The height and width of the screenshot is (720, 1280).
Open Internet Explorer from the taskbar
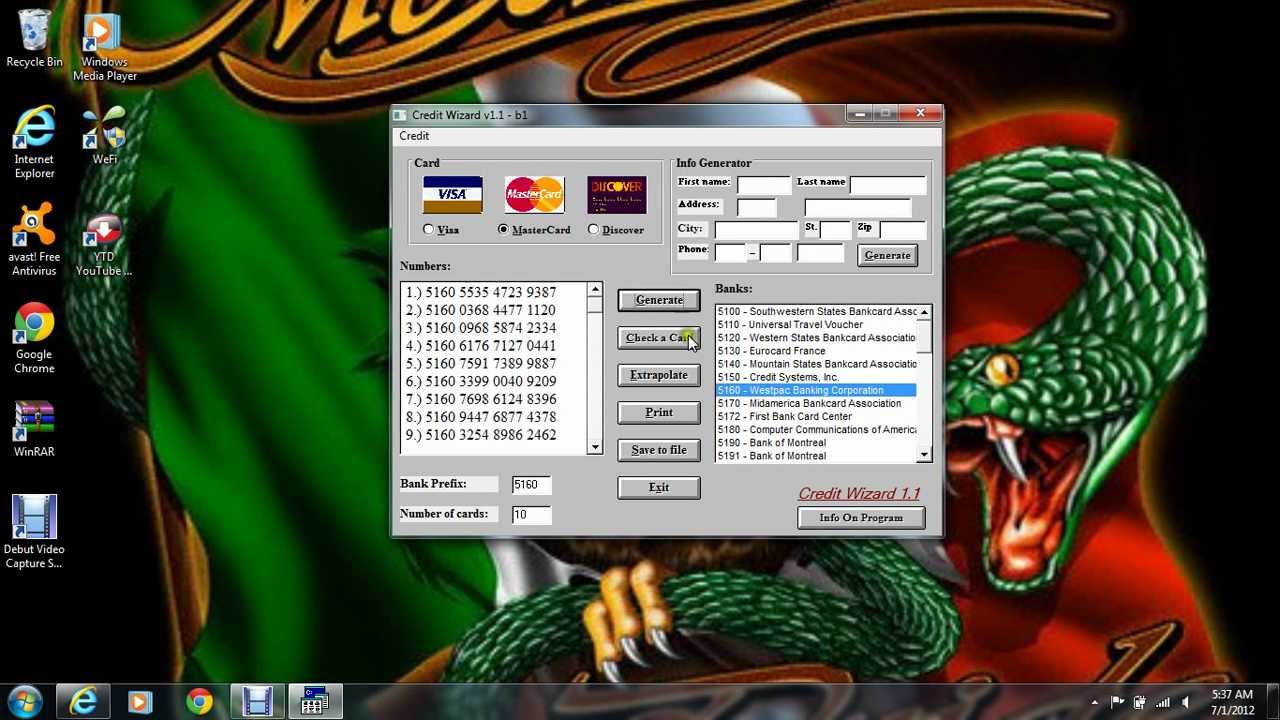pyautogui.click(x=82, y=702)
